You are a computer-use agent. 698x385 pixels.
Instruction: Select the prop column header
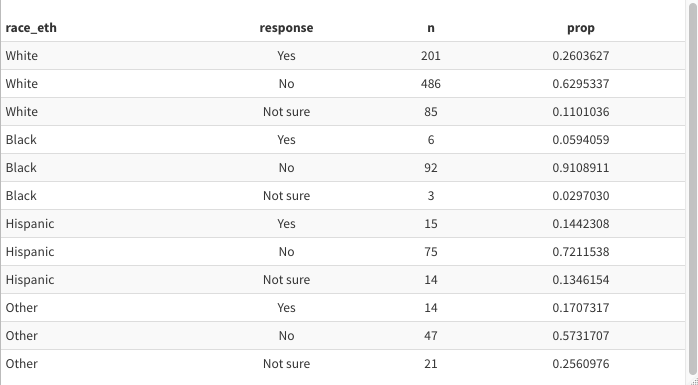pos(580,28)
